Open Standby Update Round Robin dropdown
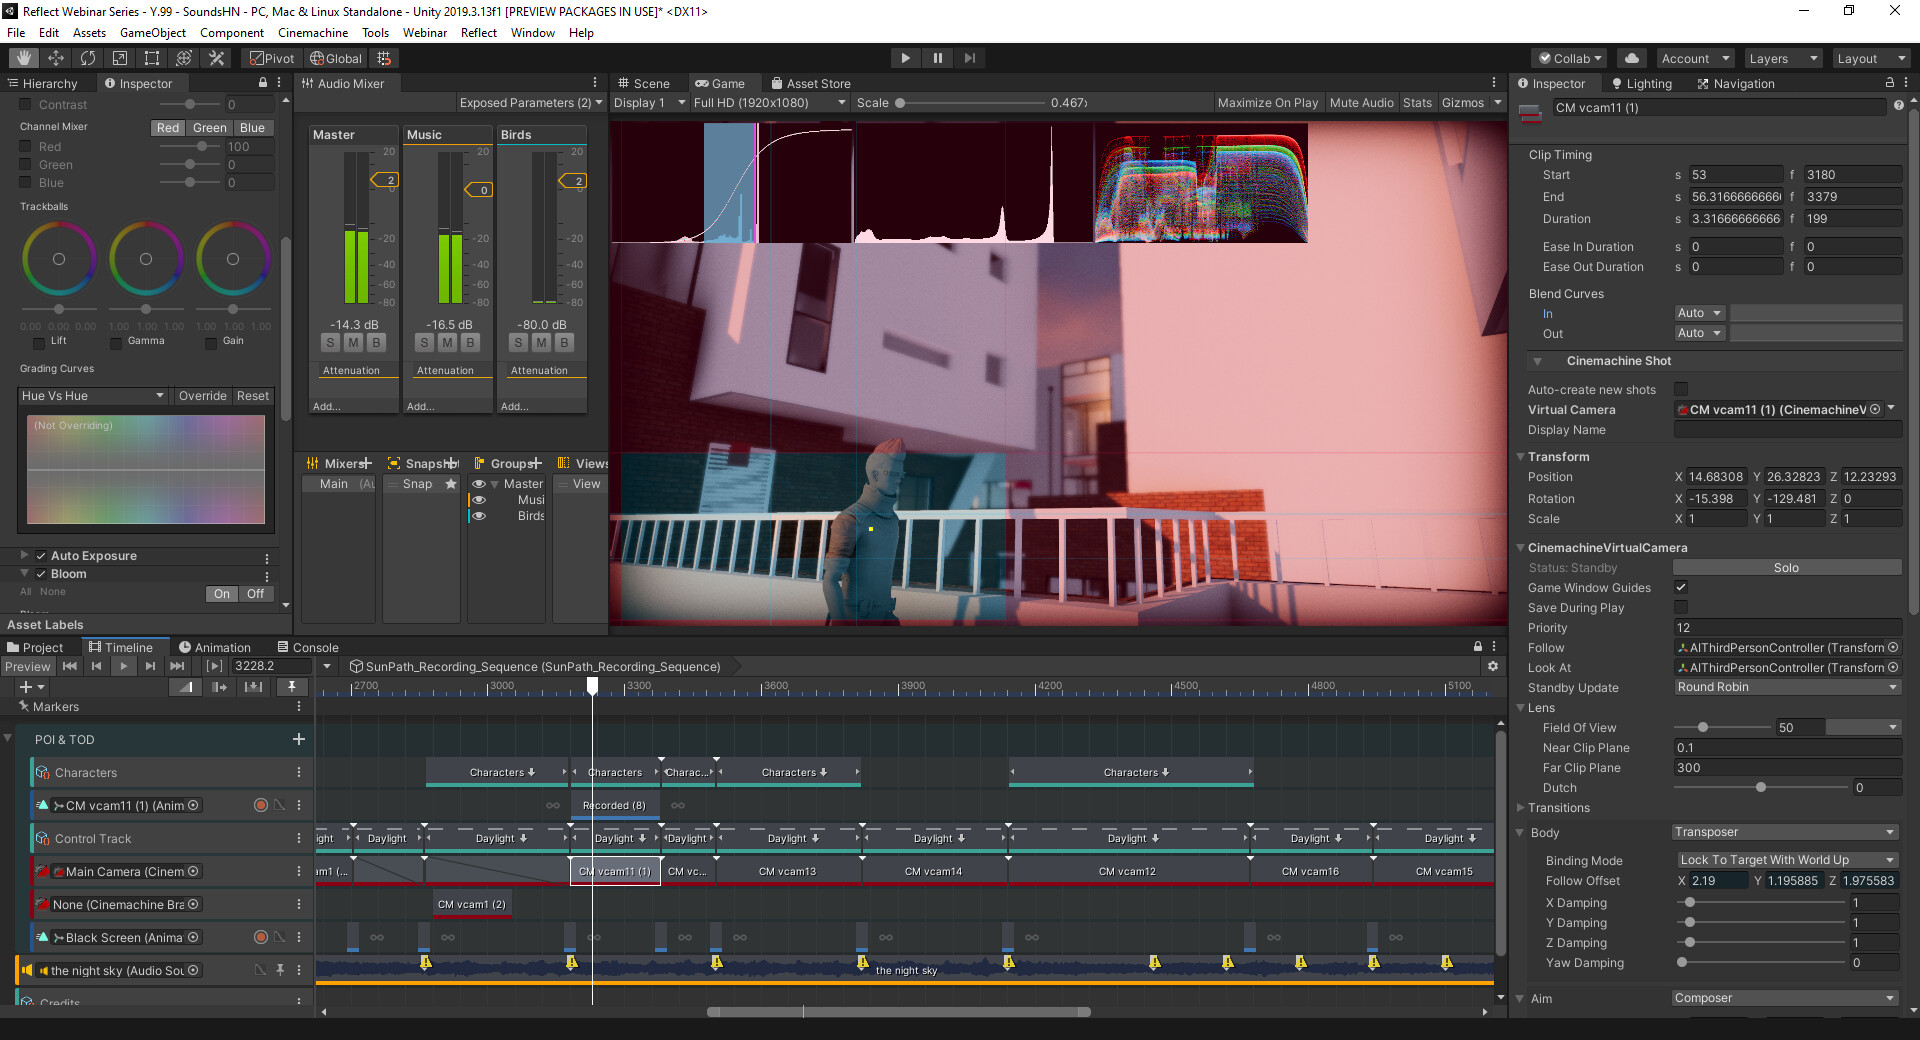The image size is (1920, 1040). click(1787, 687)
